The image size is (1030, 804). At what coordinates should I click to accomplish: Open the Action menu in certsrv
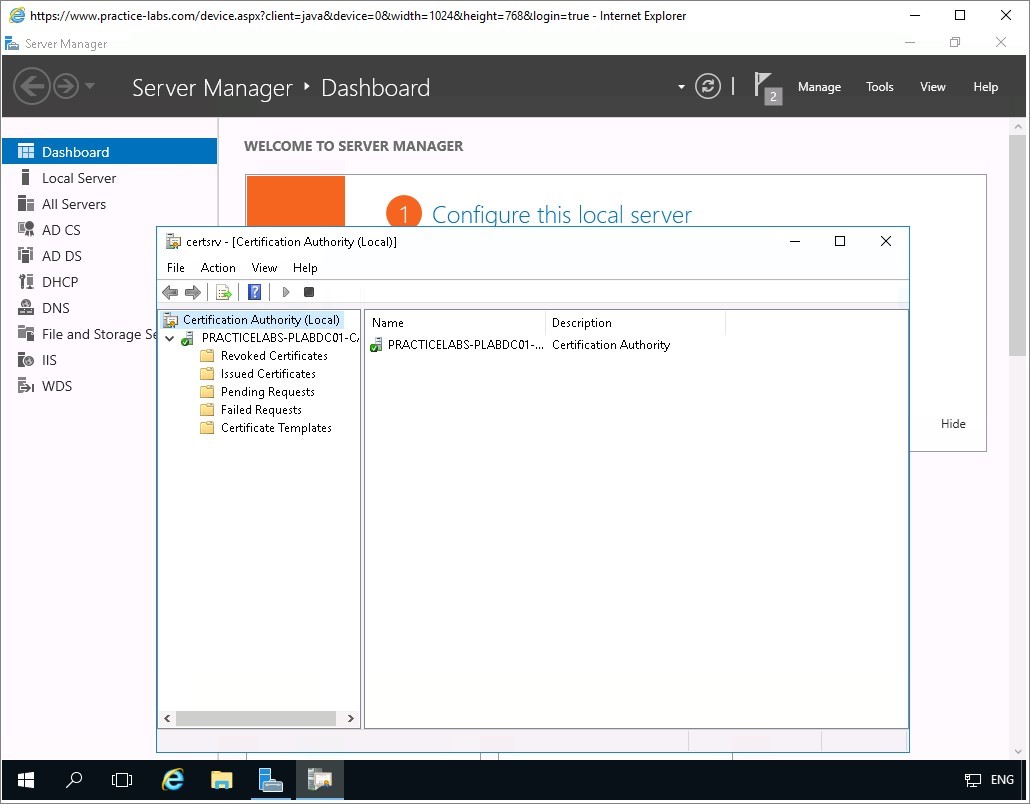click(x=217, y=268)
